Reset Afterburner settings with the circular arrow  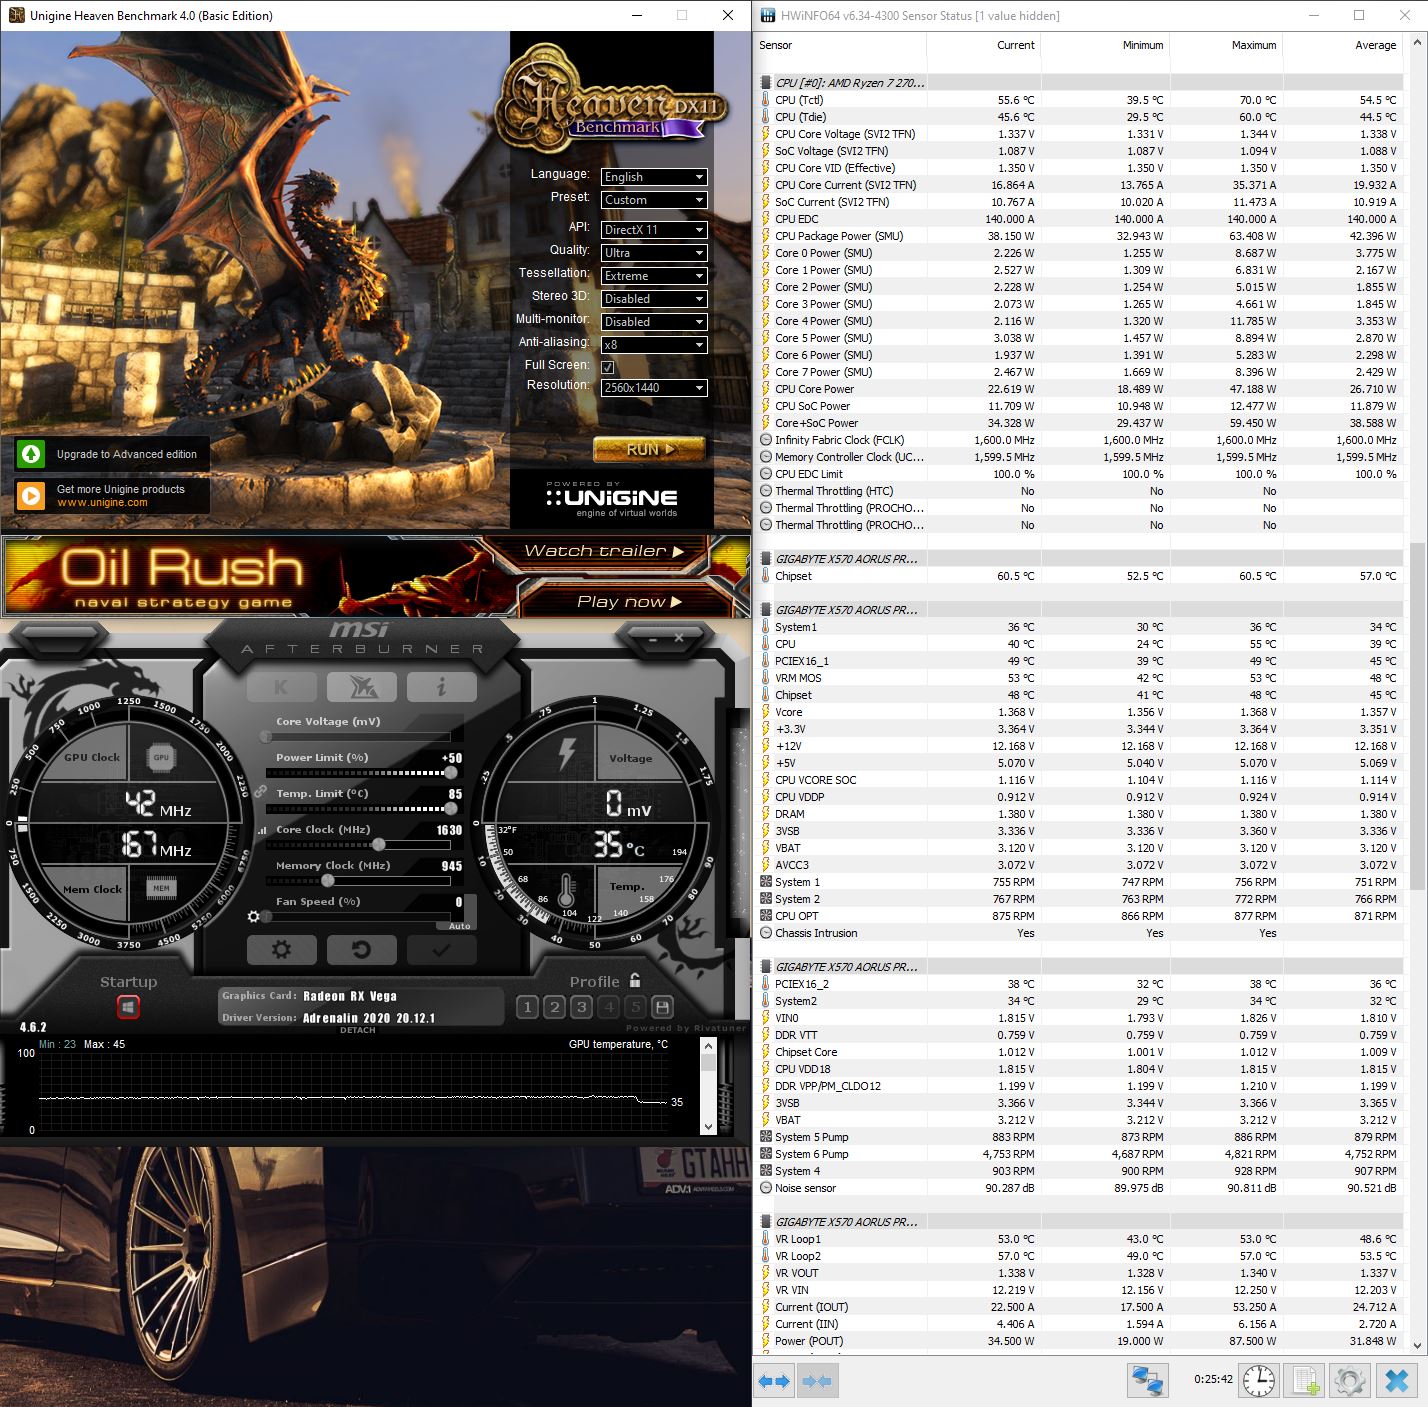pos(361,950)
